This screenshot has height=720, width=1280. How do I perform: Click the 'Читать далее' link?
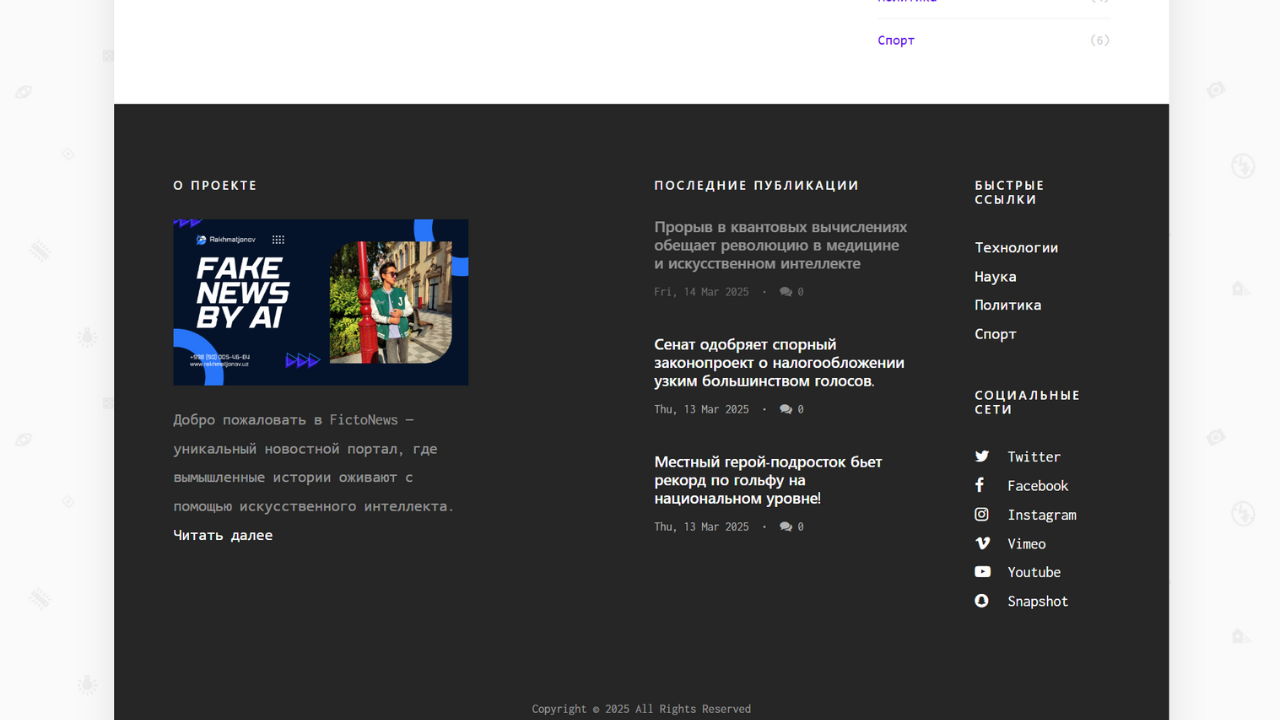pos(223,535)
